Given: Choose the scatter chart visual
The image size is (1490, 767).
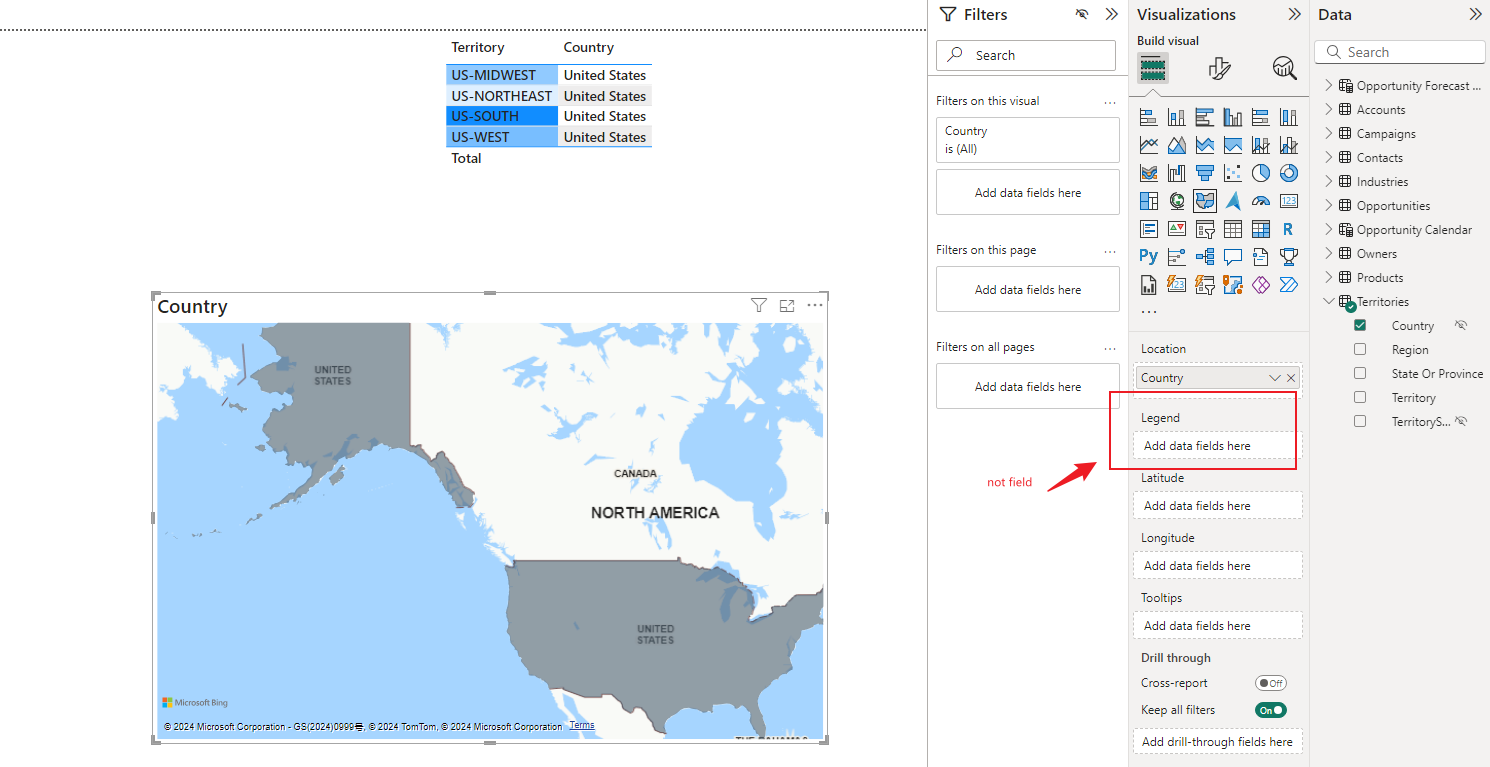Looking at the screenshot, I should 1232,173.
